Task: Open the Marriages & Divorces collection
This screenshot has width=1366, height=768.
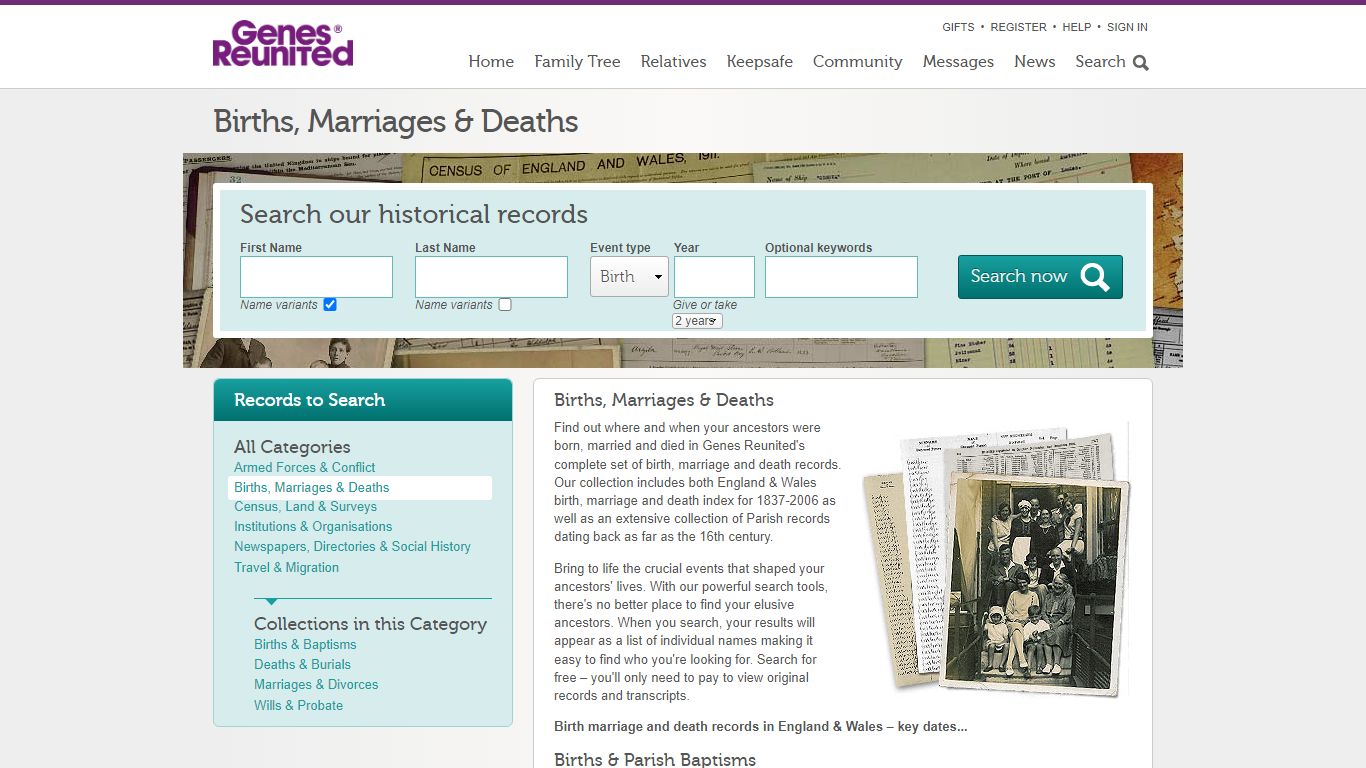Action: (x=316, y=684)
